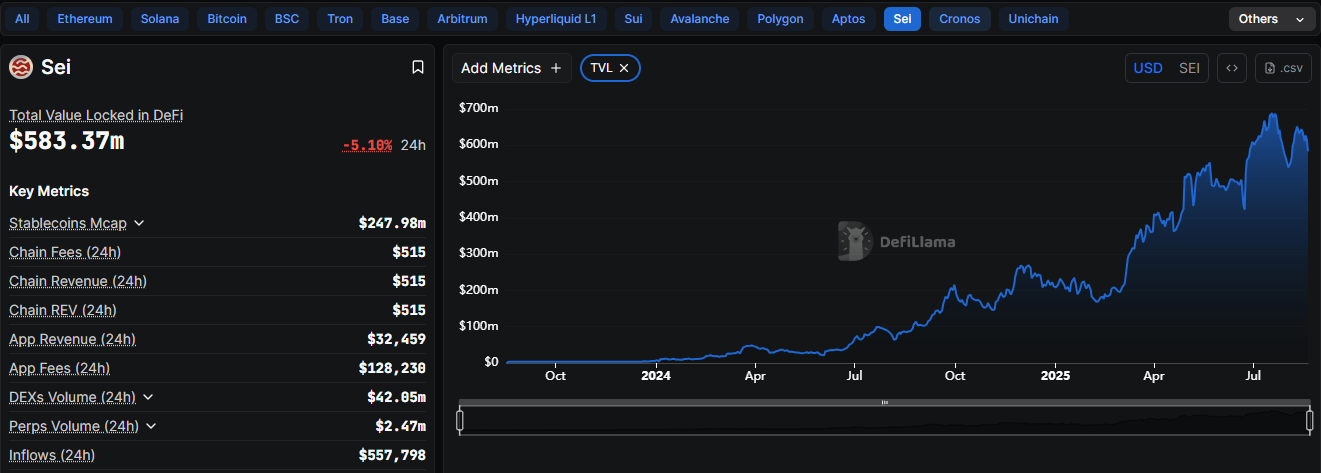Click the Add Metrics button
The image size is (1321, 473).
(511, 68)
